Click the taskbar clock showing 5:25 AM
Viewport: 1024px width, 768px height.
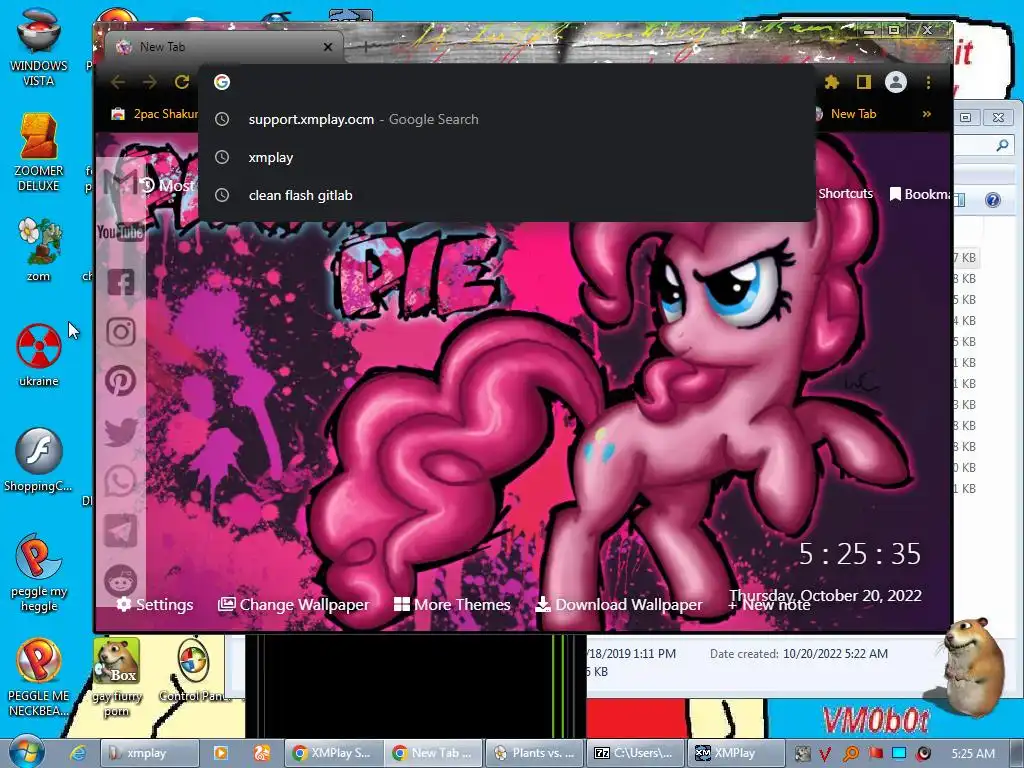[973, 754]
